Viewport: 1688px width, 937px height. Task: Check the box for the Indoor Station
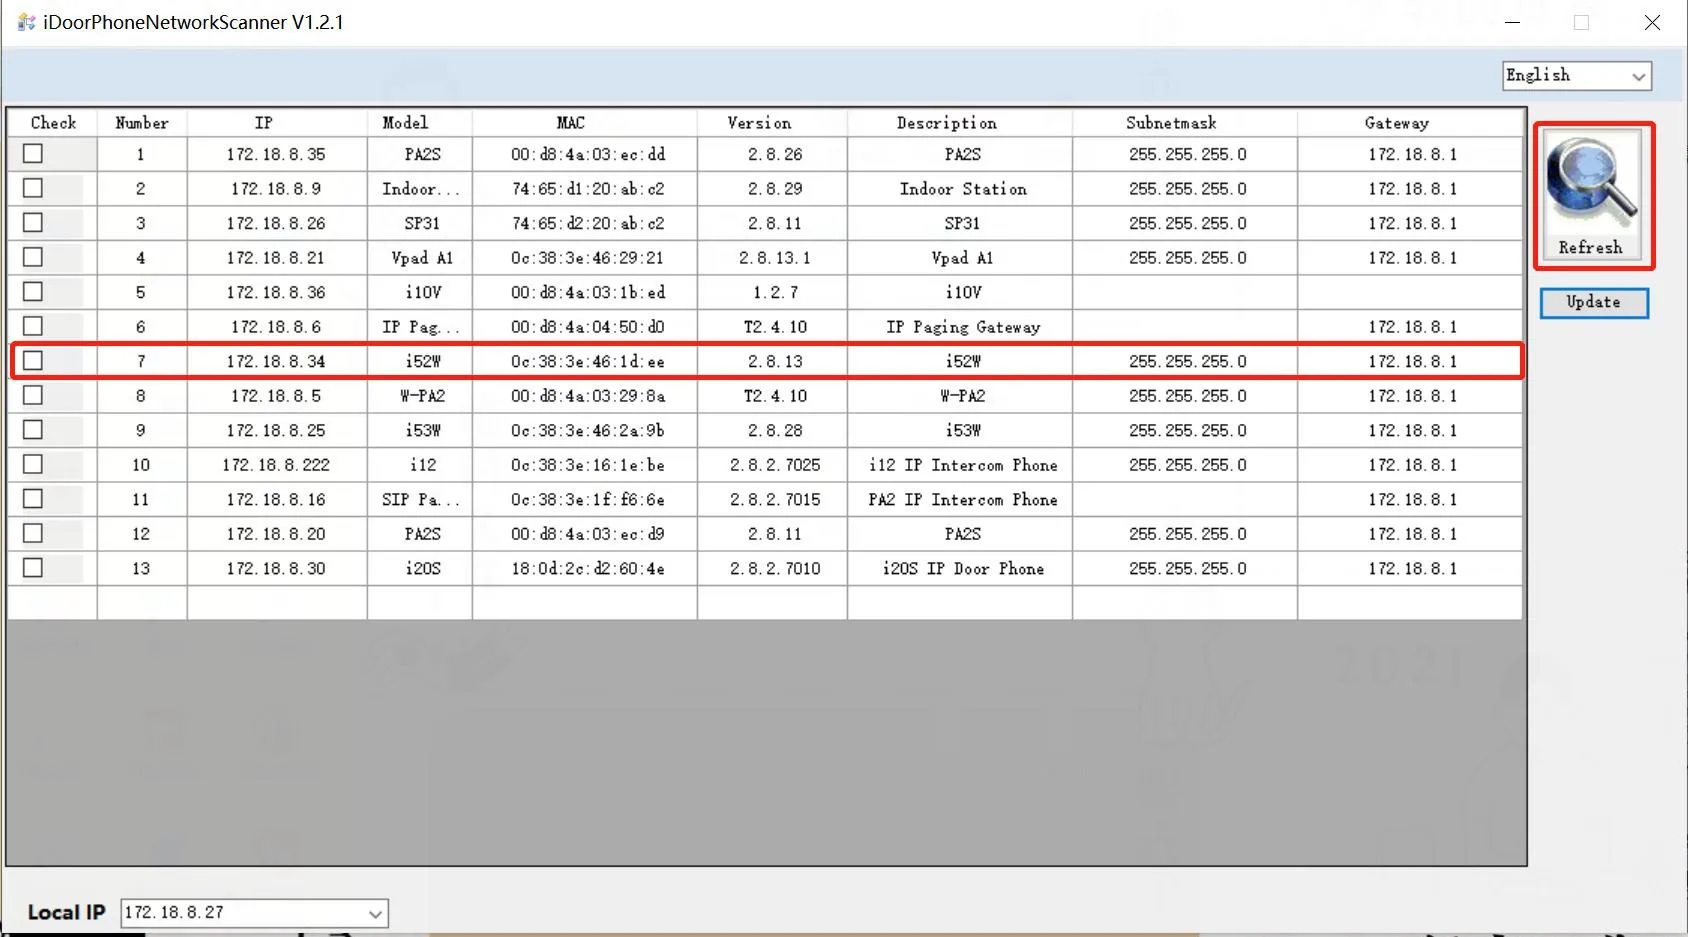(x=33, y=188)
